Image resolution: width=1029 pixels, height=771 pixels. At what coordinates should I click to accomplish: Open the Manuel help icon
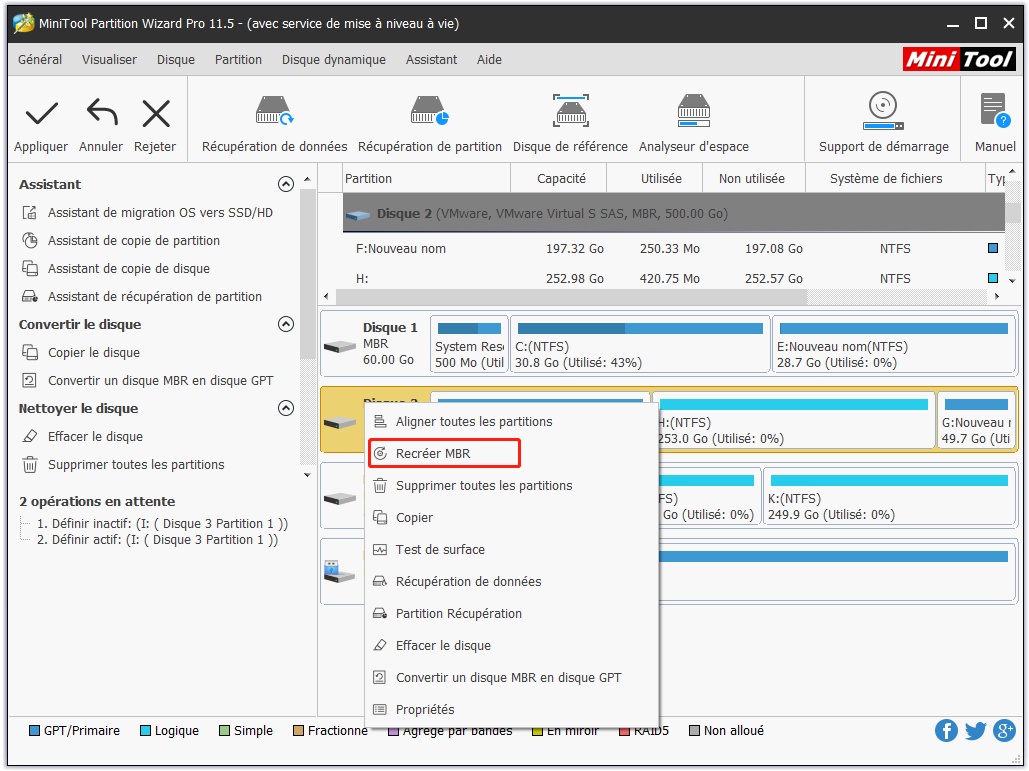[x=995, y=110]
